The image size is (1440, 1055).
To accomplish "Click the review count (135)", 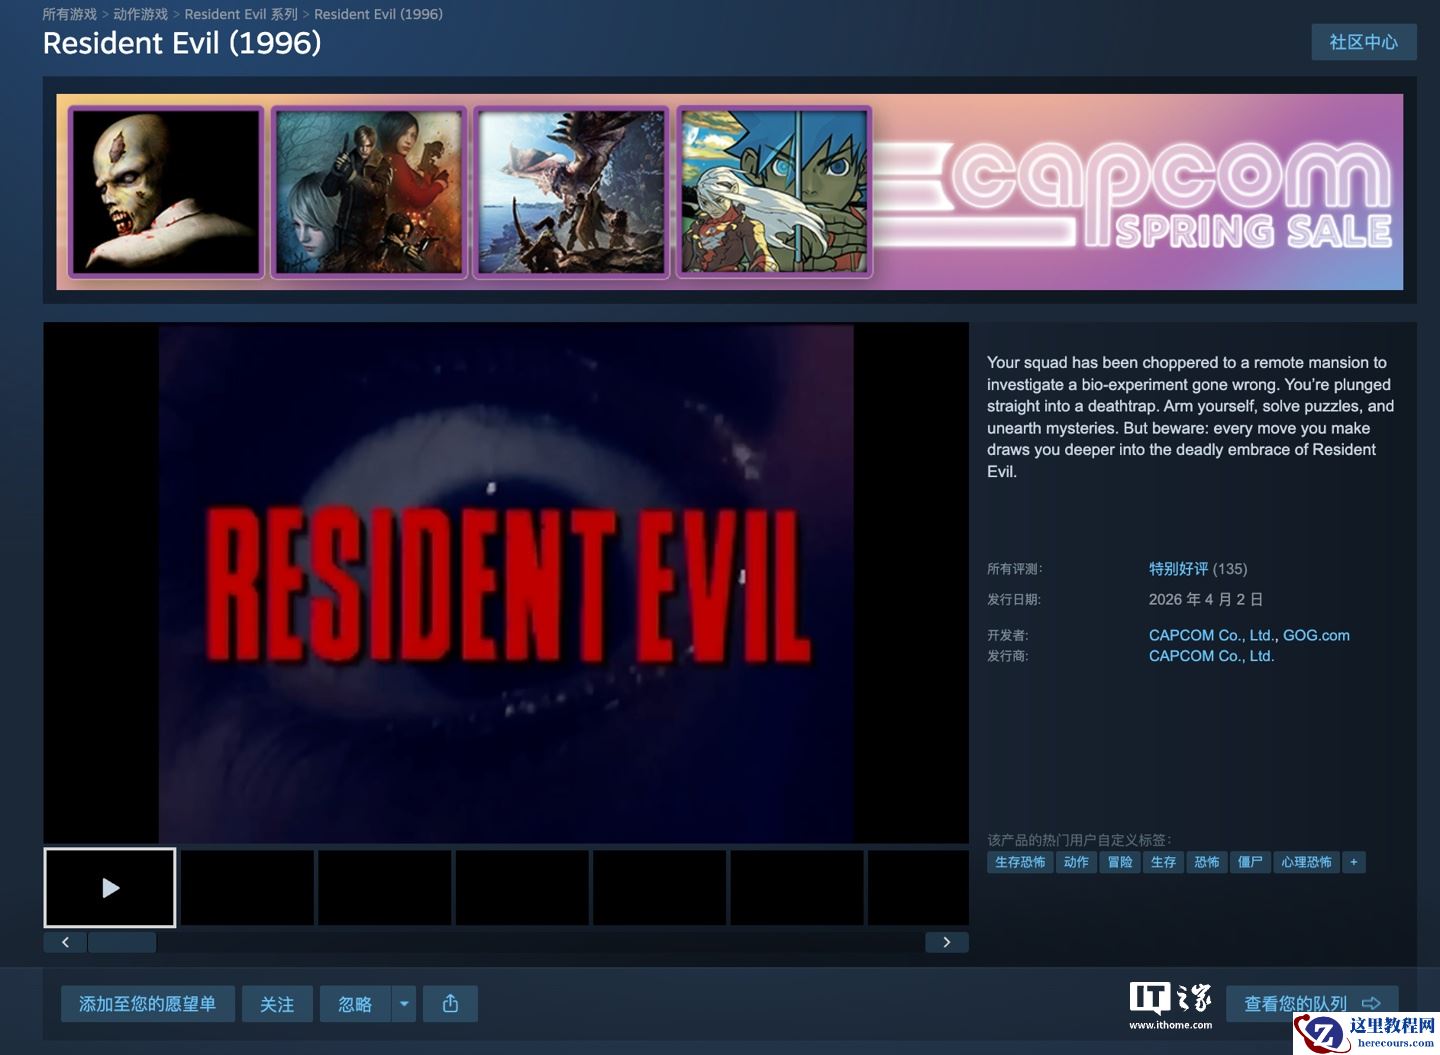I will 1230,569.
